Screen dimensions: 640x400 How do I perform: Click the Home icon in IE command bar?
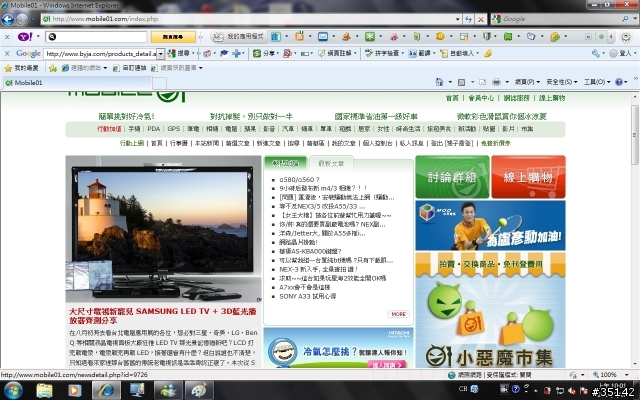pyautogui.click(x=439, y=82)
